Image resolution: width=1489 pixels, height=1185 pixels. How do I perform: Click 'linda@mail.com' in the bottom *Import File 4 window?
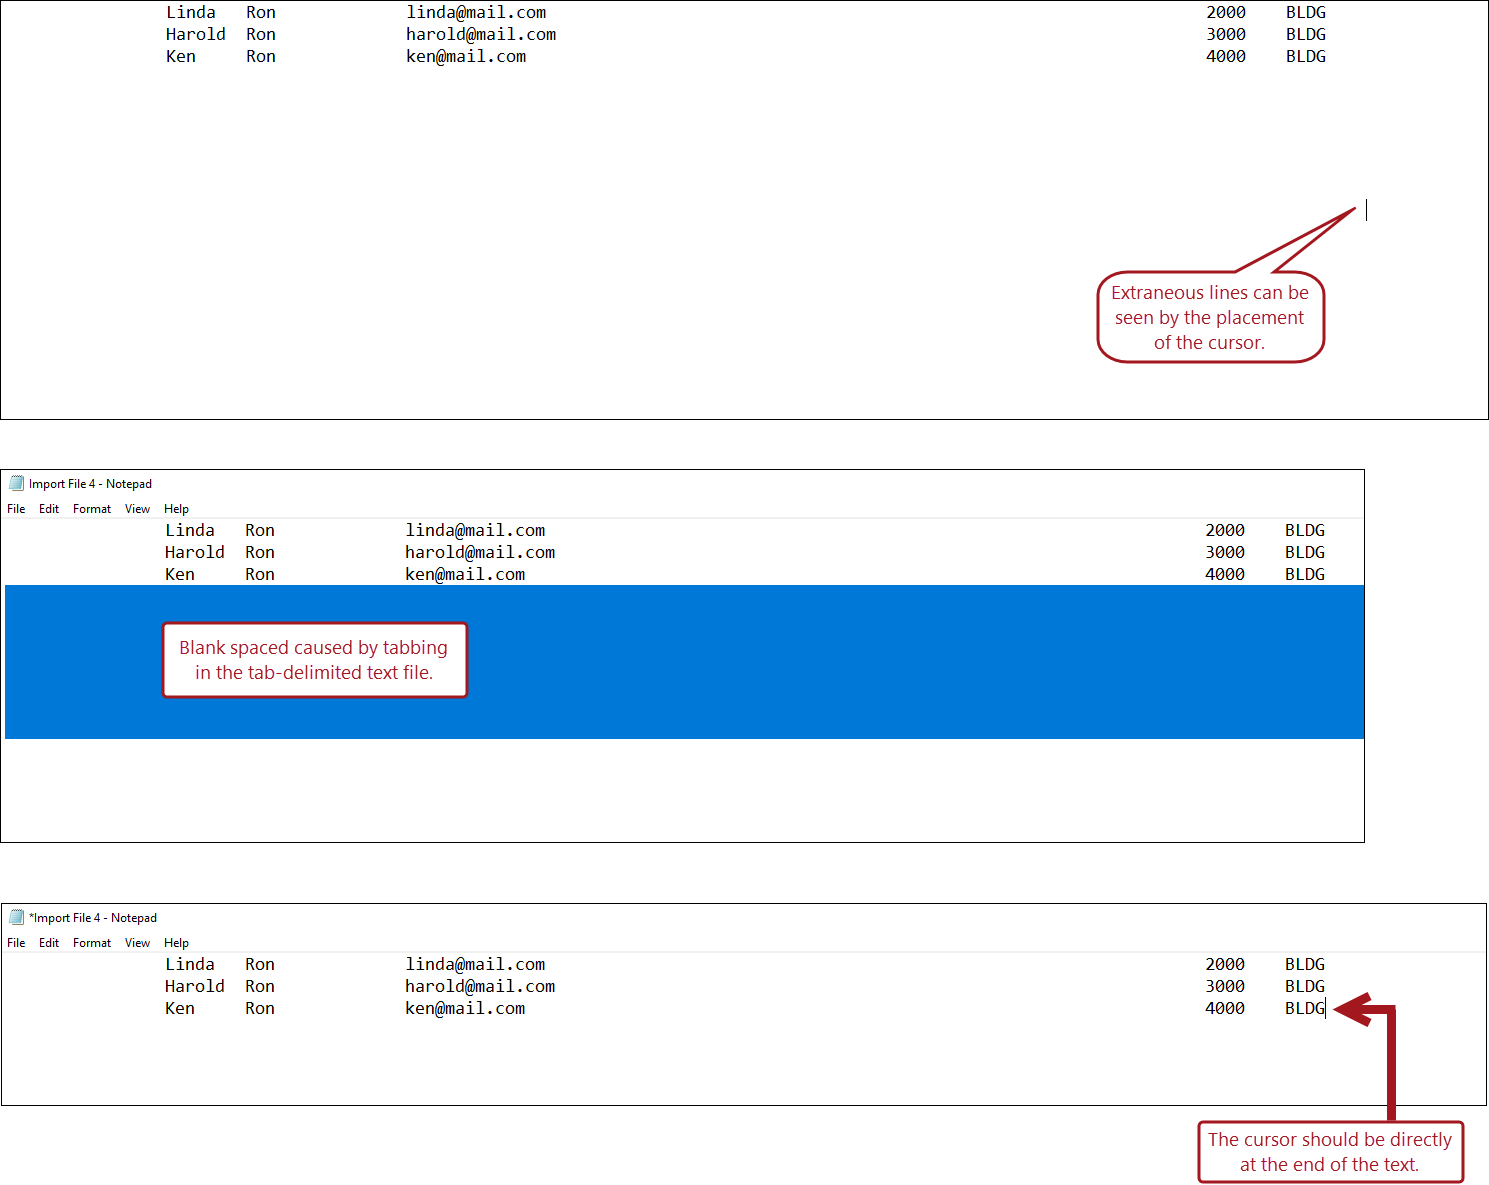click(475, 964)
